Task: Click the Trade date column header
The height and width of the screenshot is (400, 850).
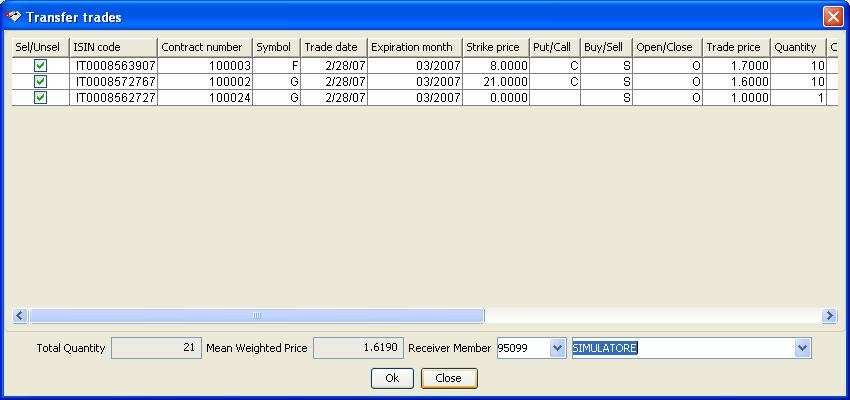Action: point(334,47)
